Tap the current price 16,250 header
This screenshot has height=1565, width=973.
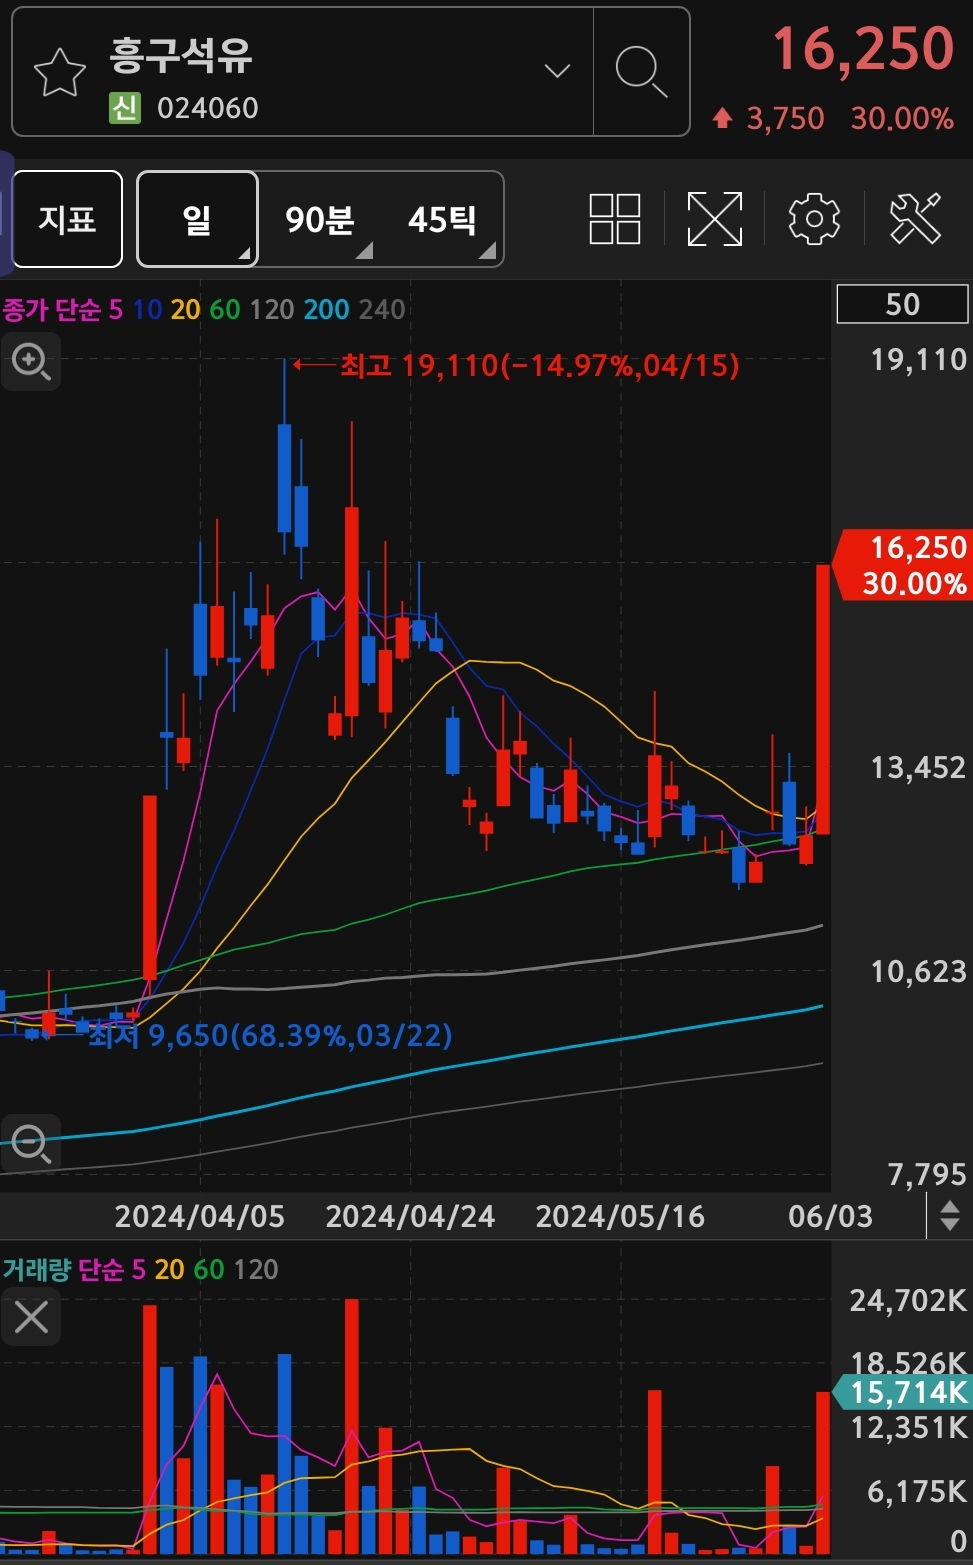pyautogui.click(x=863, y=48)
